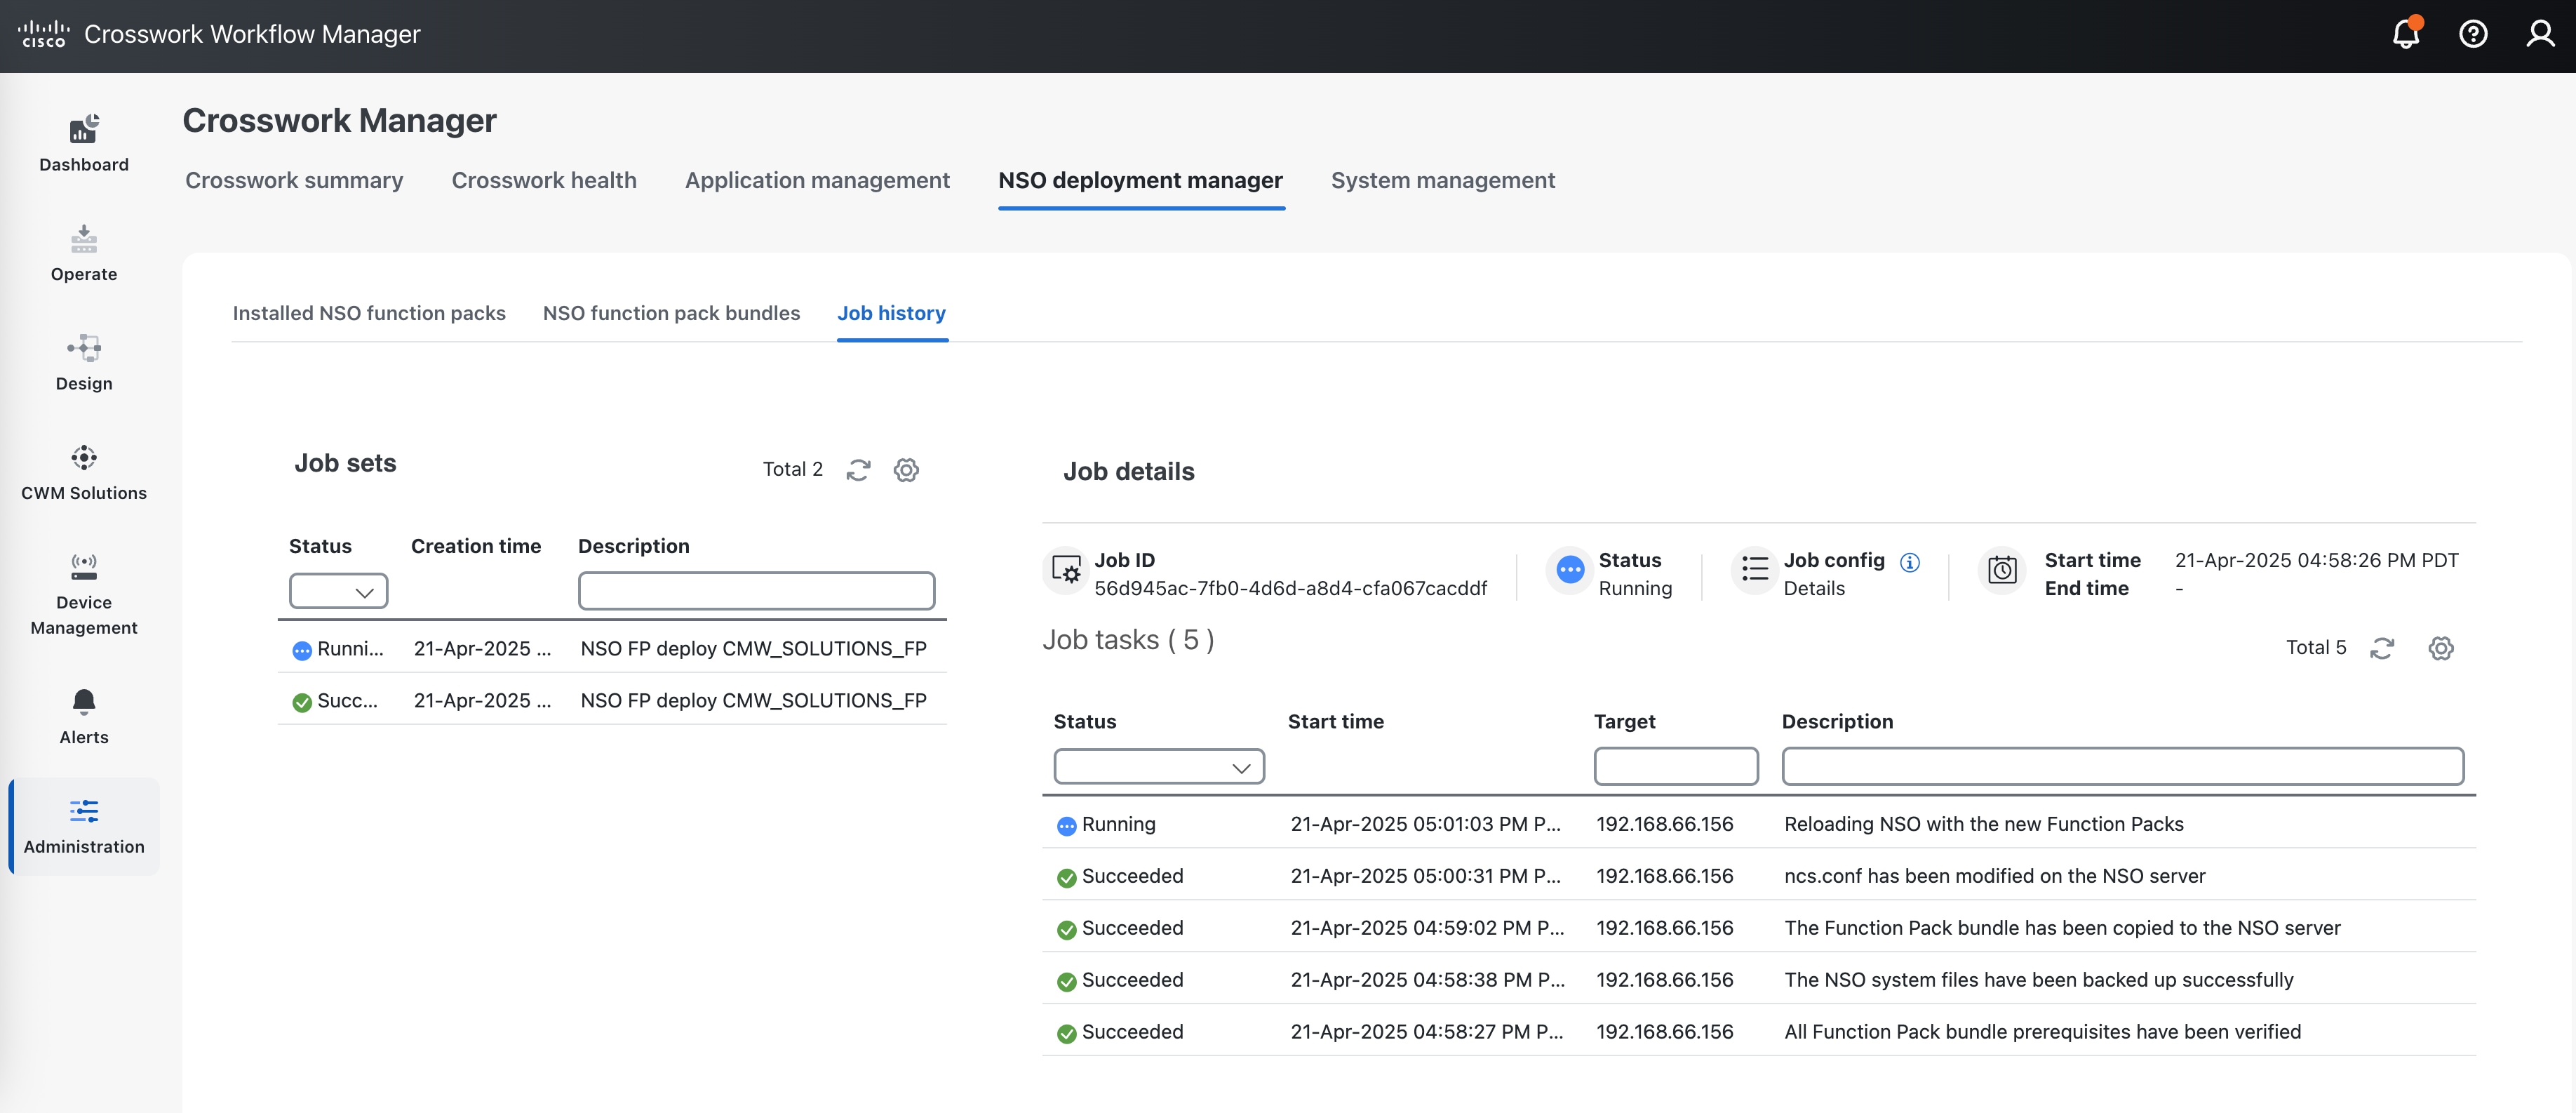Screen dimensions: 2576x1113
Task: Click the Job tasks Target column header
Action: [x=1624, y=722]
